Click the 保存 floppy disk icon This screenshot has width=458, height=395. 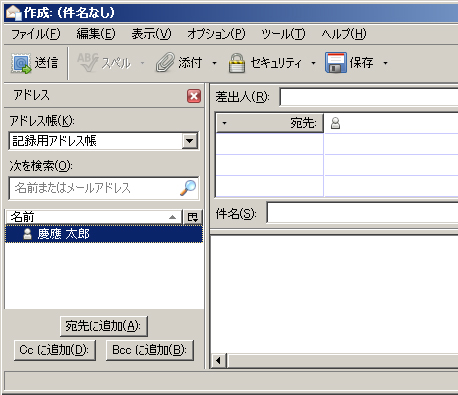tap(336, 63)
